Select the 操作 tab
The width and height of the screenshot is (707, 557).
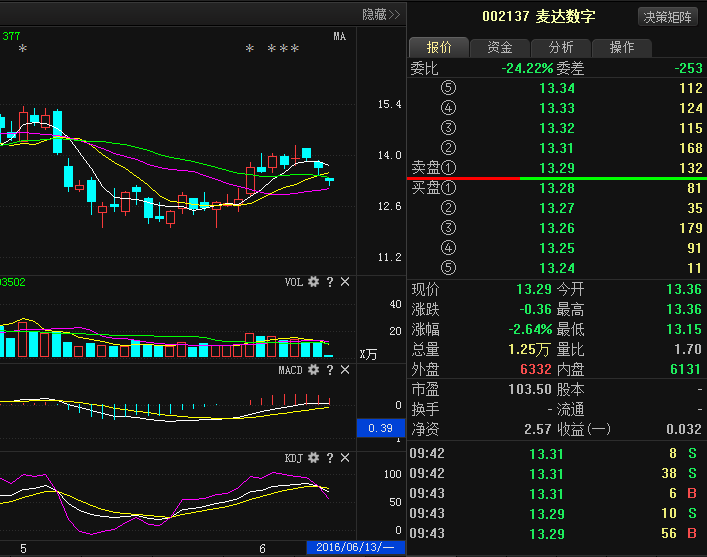tap(622, 47)
